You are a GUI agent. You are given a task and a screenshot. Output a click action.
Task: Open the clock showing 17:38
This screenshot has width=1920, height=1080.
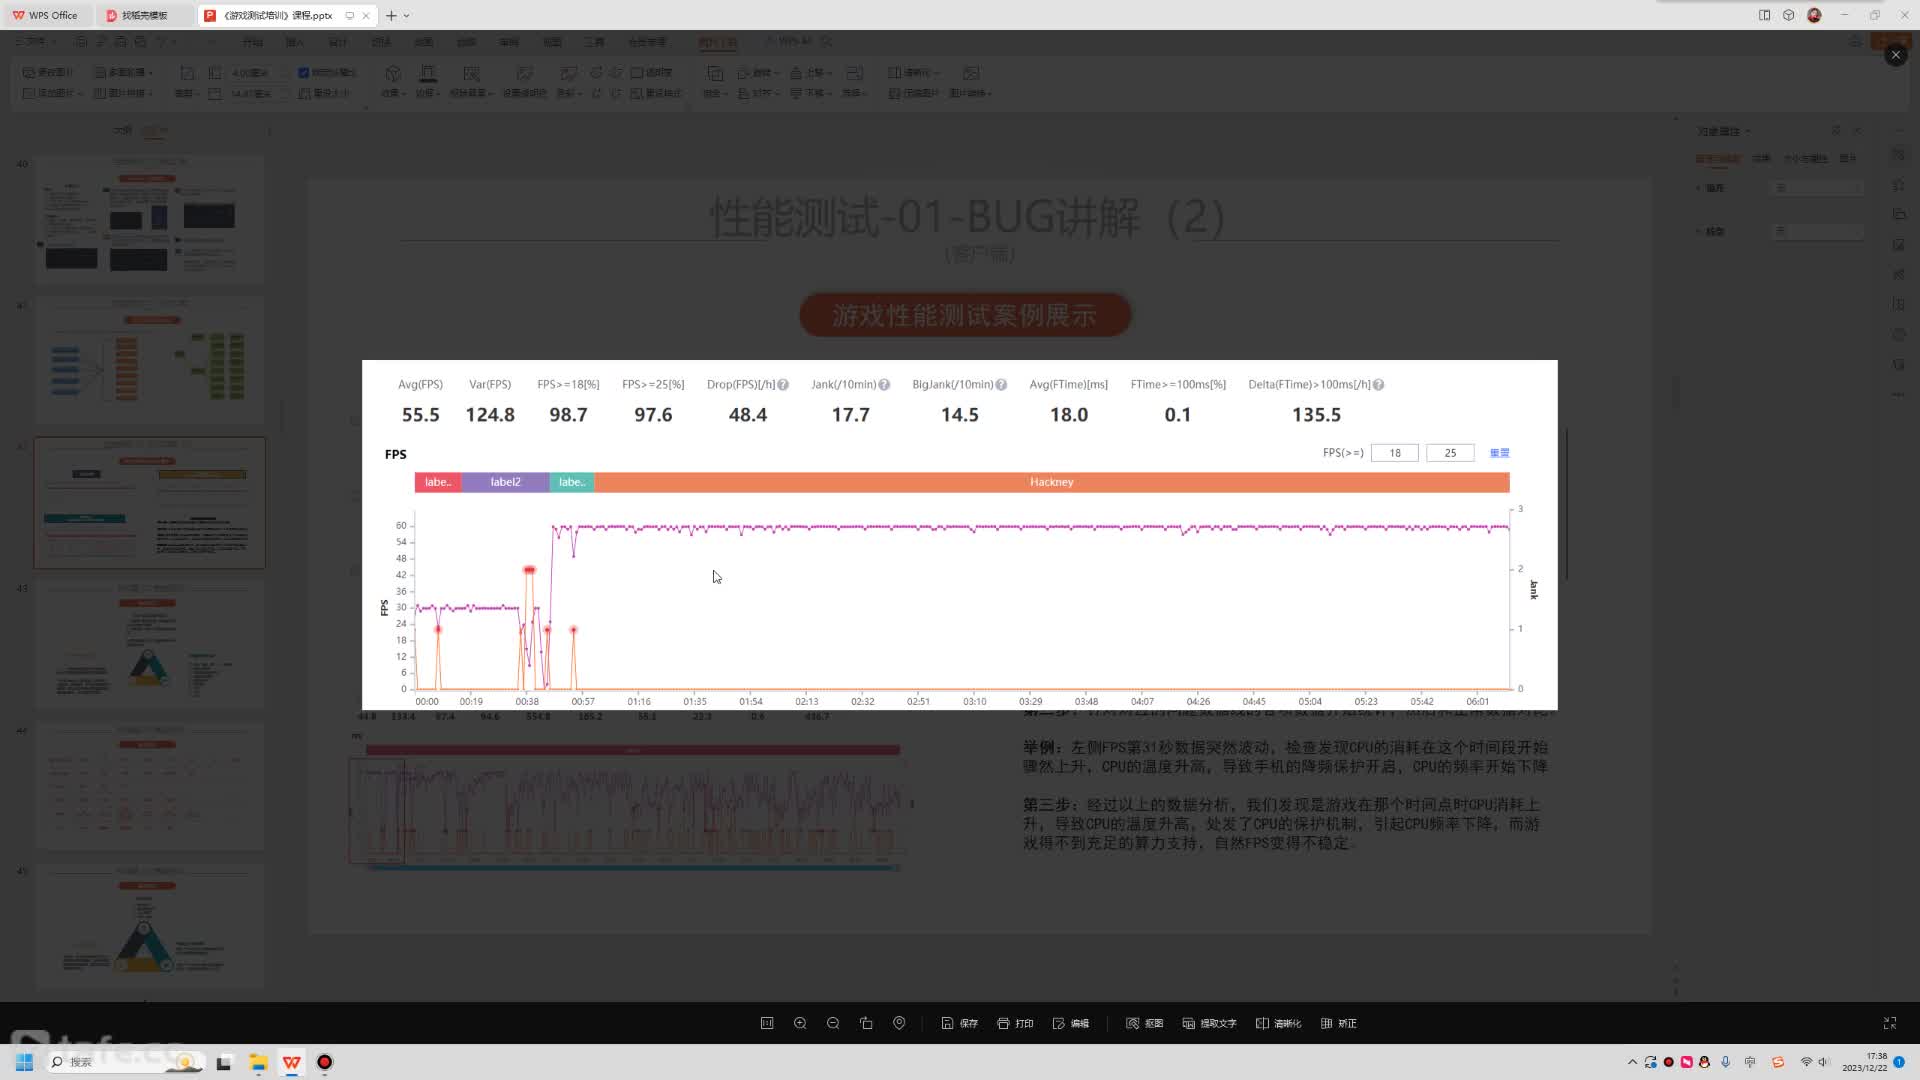1864,1062
